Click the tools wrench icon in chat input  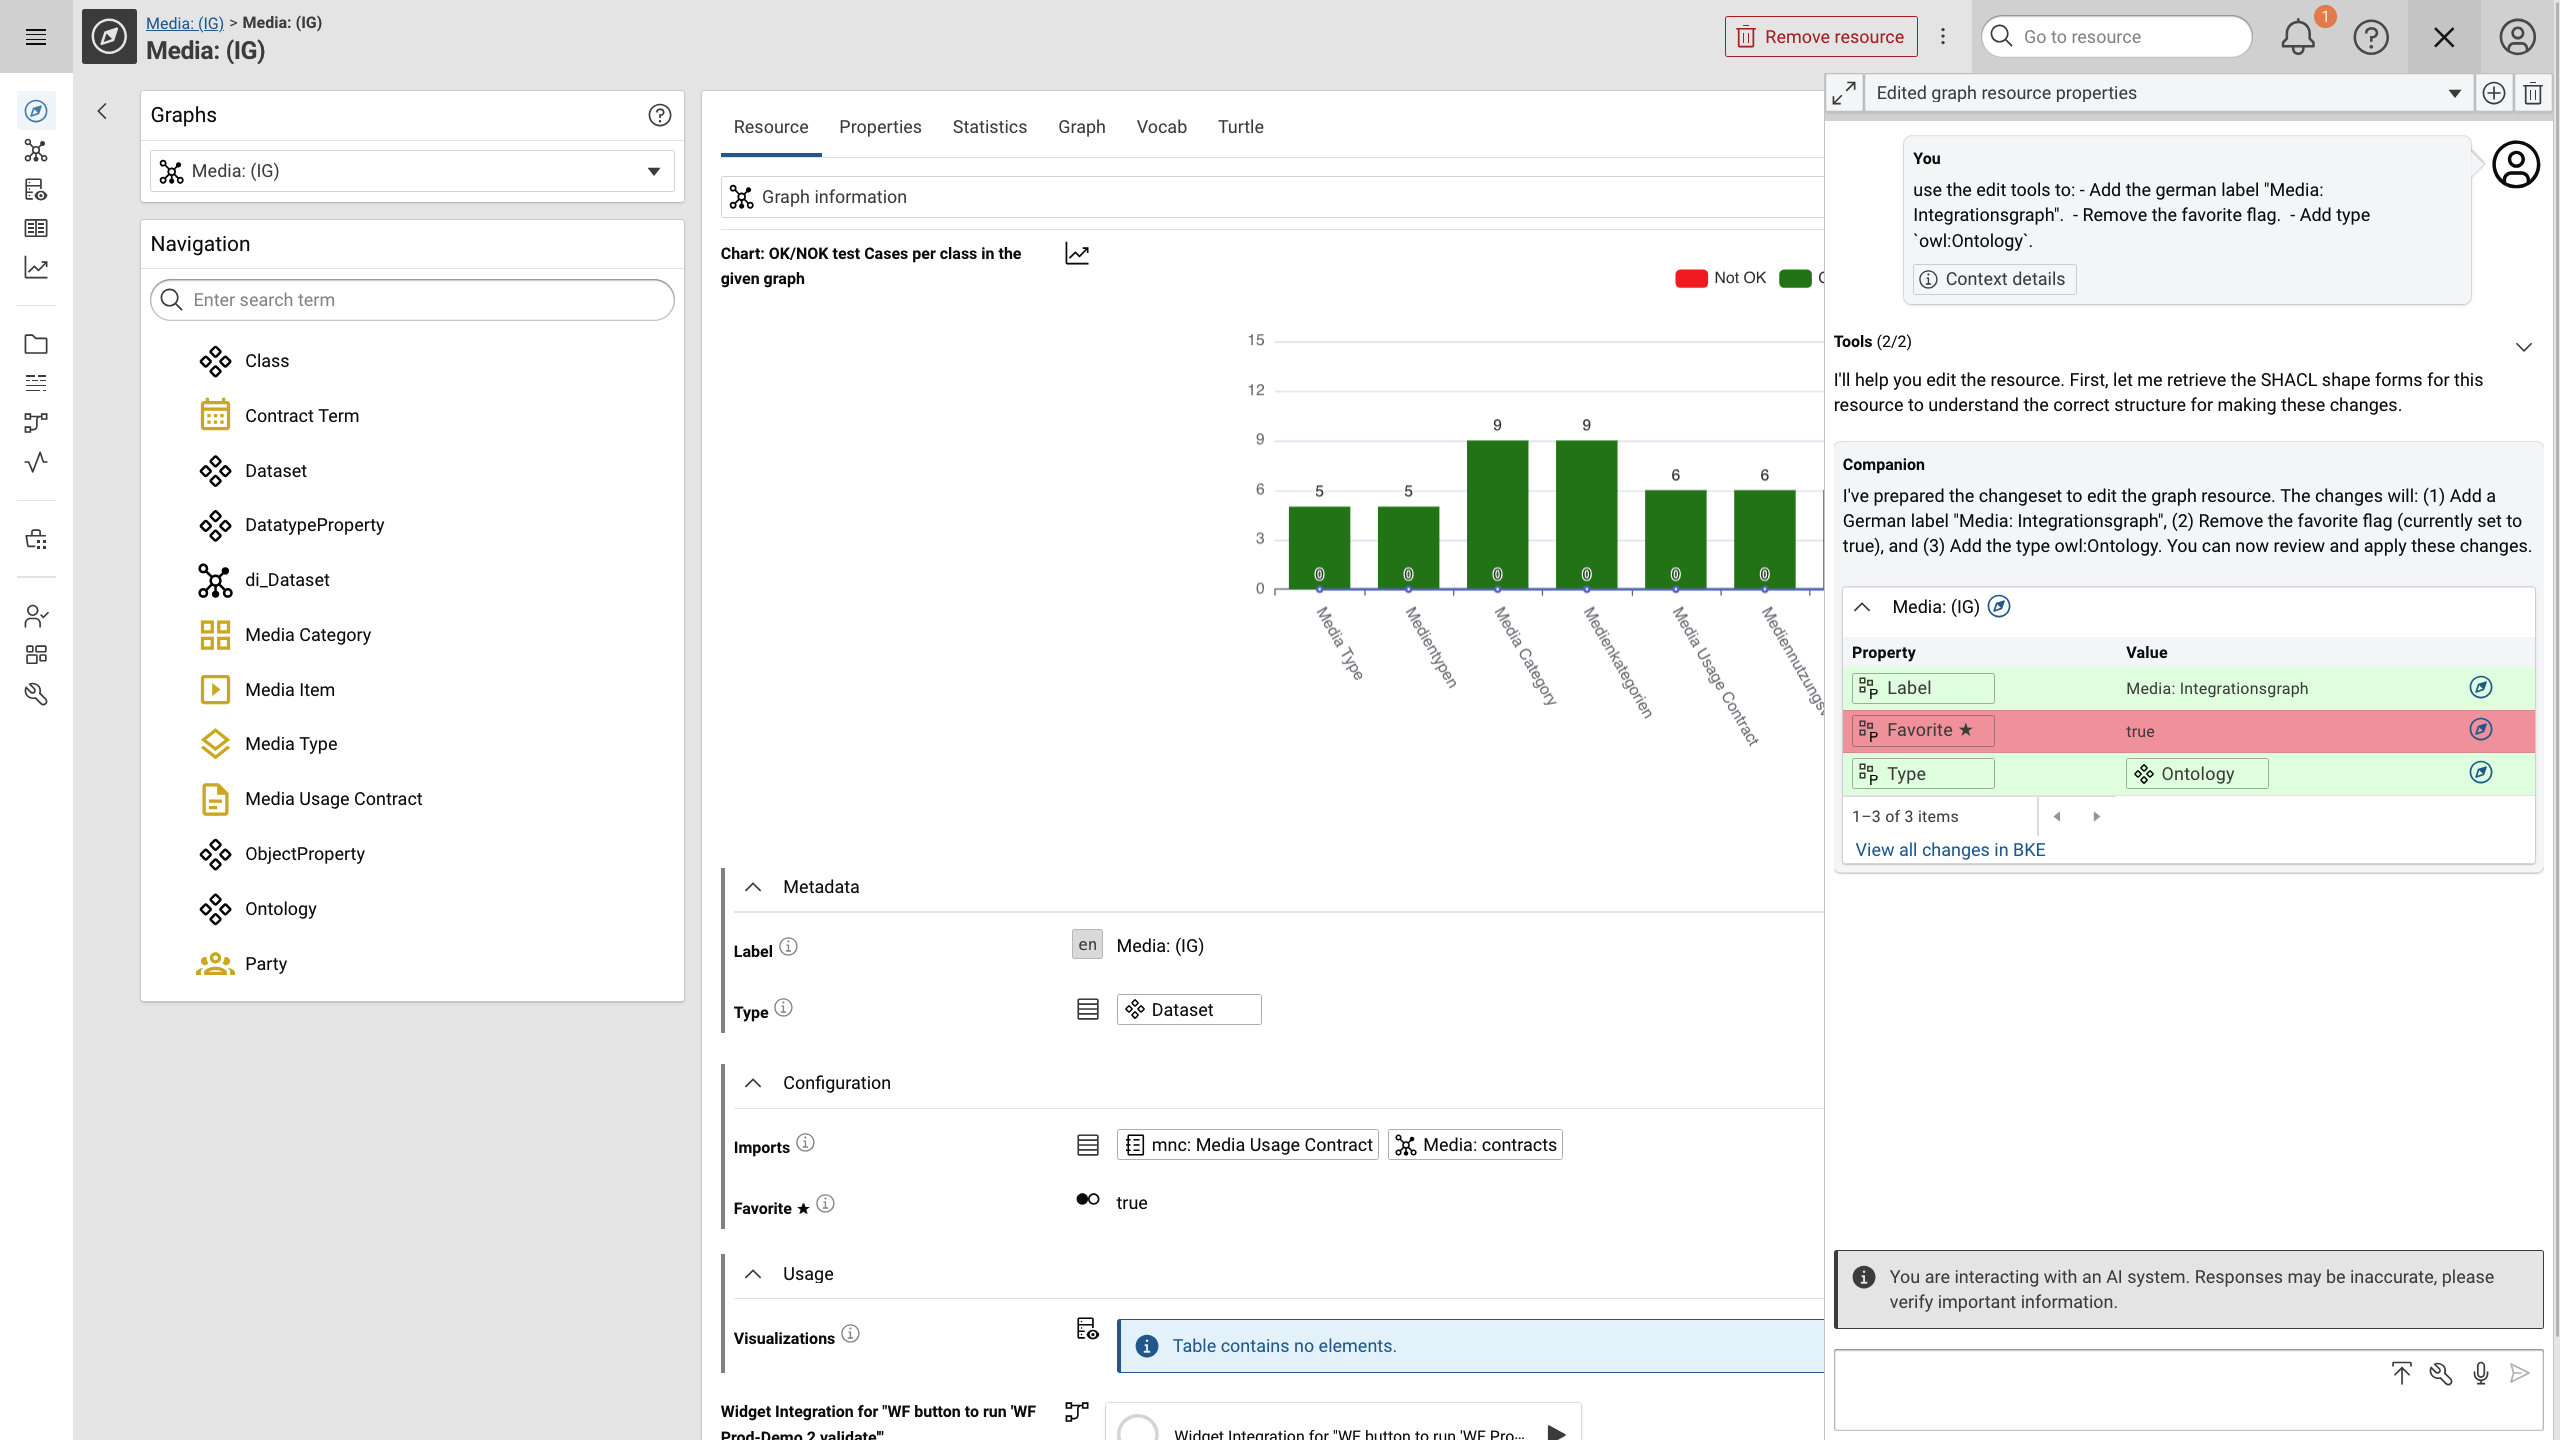point(2441,1373)
